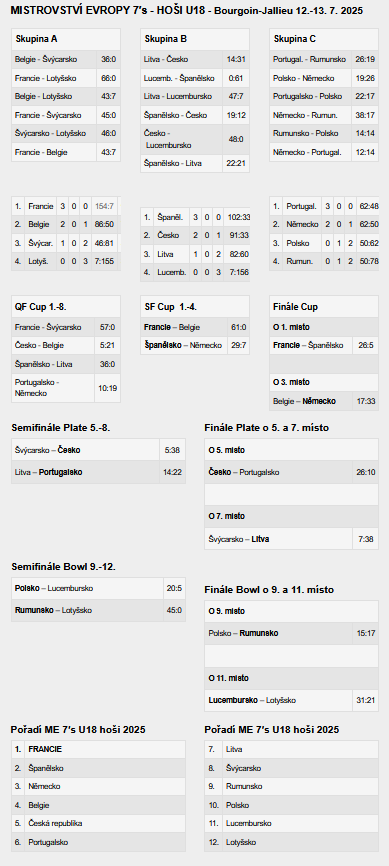
Task: Select the Rumunsko - Polsko 14:14 row
Action: pos(324,134)
